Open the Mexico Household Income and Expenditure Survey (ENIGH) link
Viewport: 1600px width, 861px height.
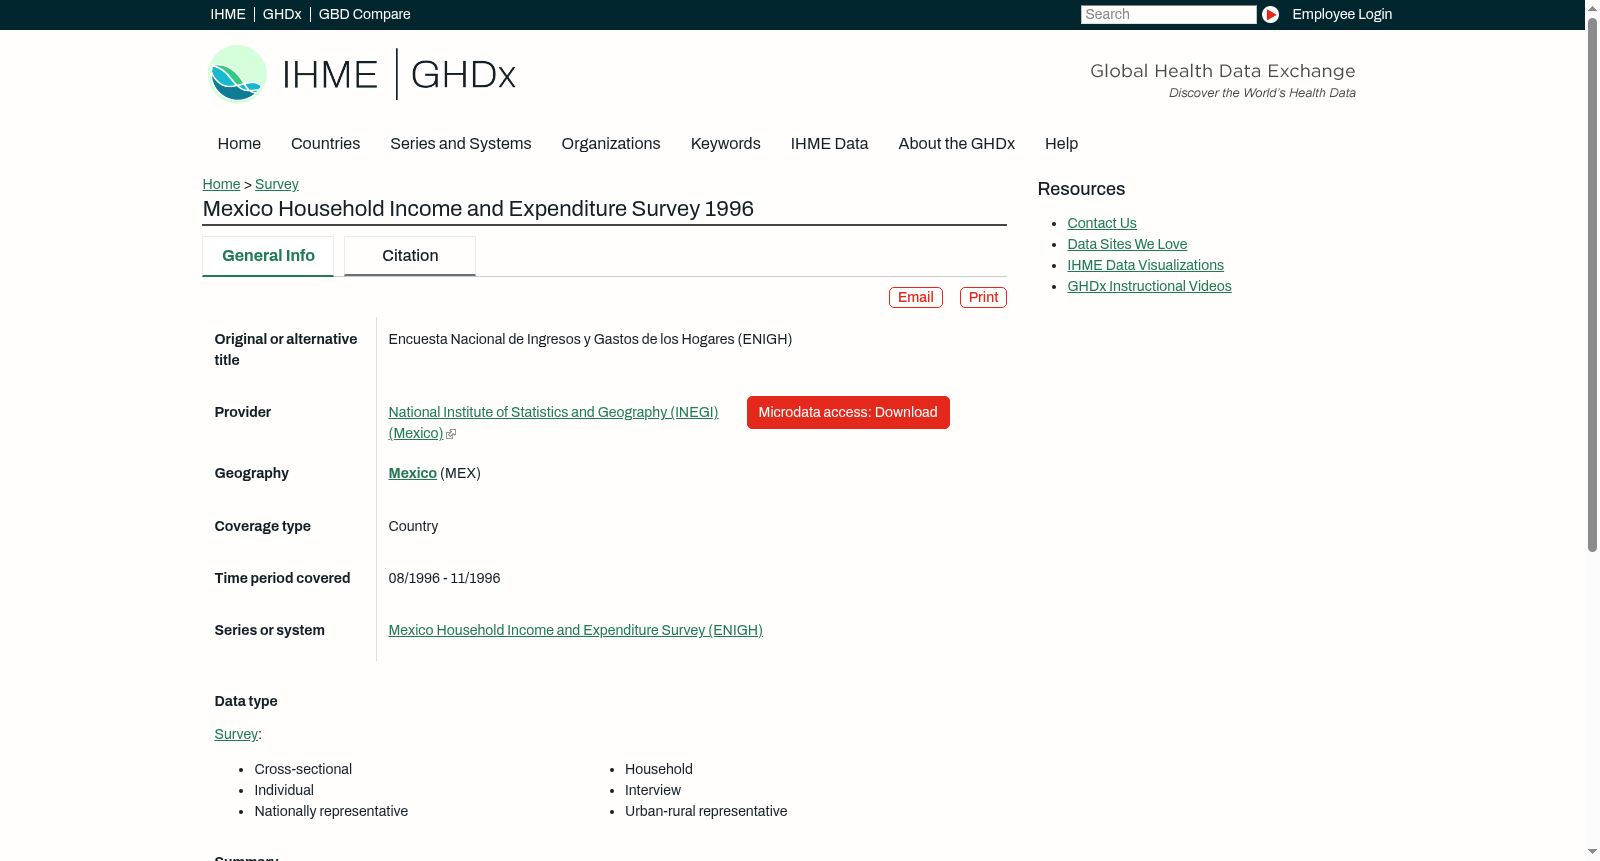576,630
